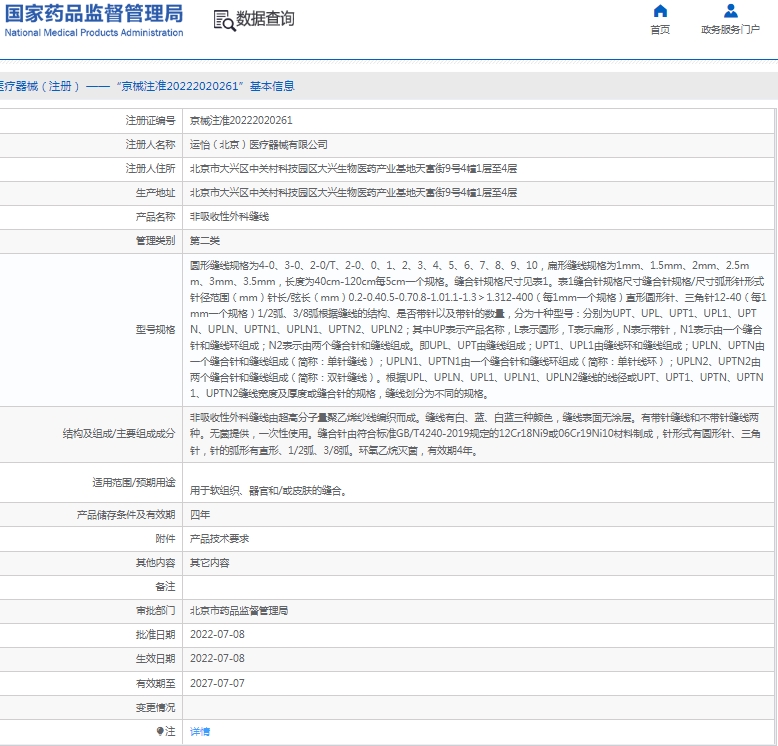Click the attachment value 产品技术要求

219,539
